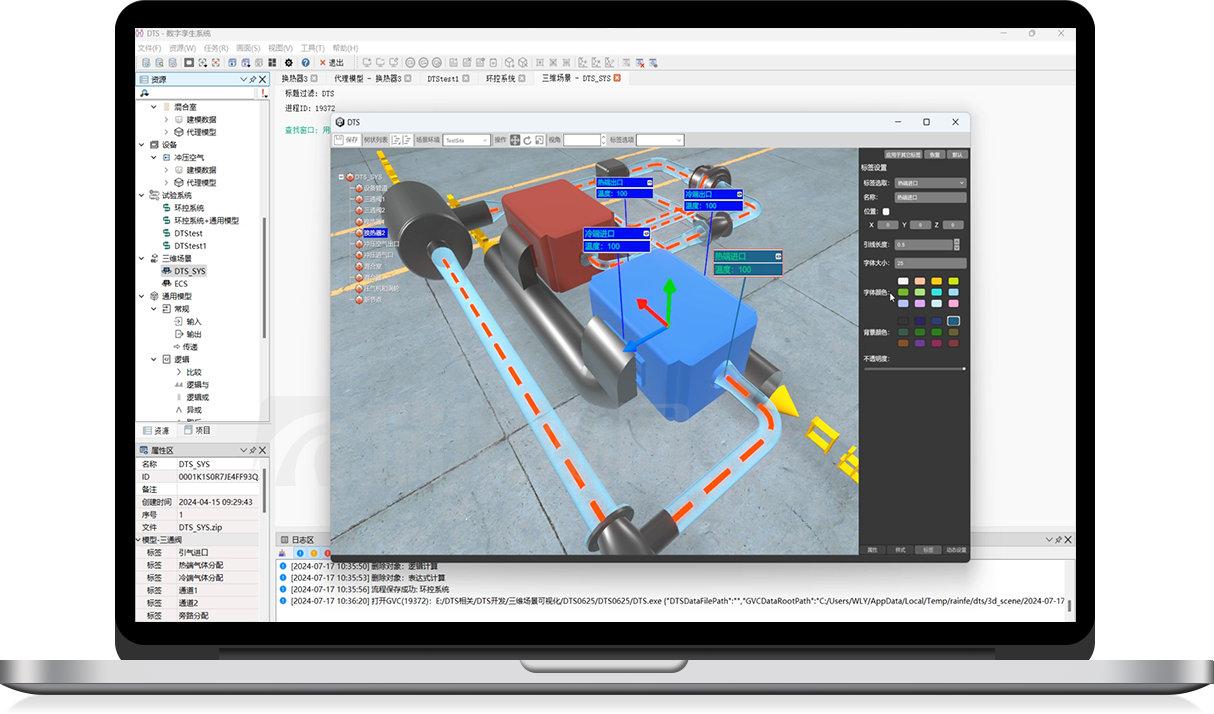
Task: Open the 场景环境 TestSite dropdown
Action: [x=466, y=140]
